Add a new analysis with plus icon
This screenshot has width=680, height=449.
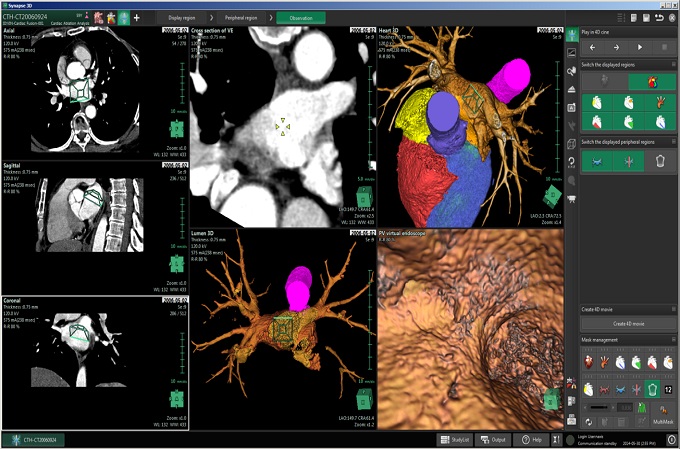(136, 18)
